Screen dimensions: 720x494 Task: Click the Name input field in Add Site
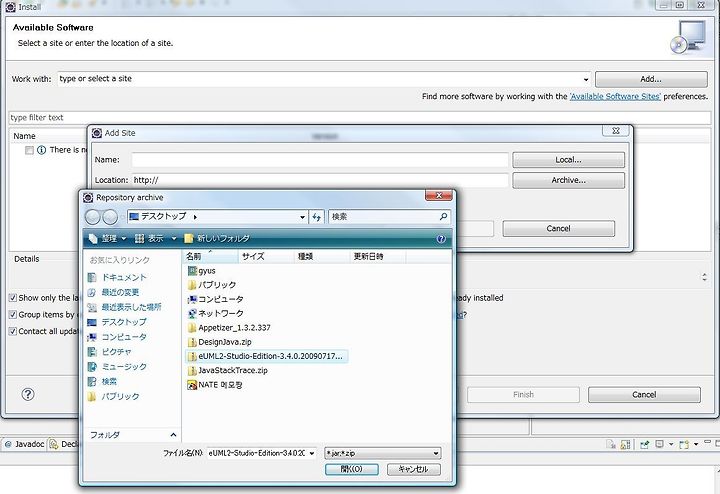pos(320,160)
